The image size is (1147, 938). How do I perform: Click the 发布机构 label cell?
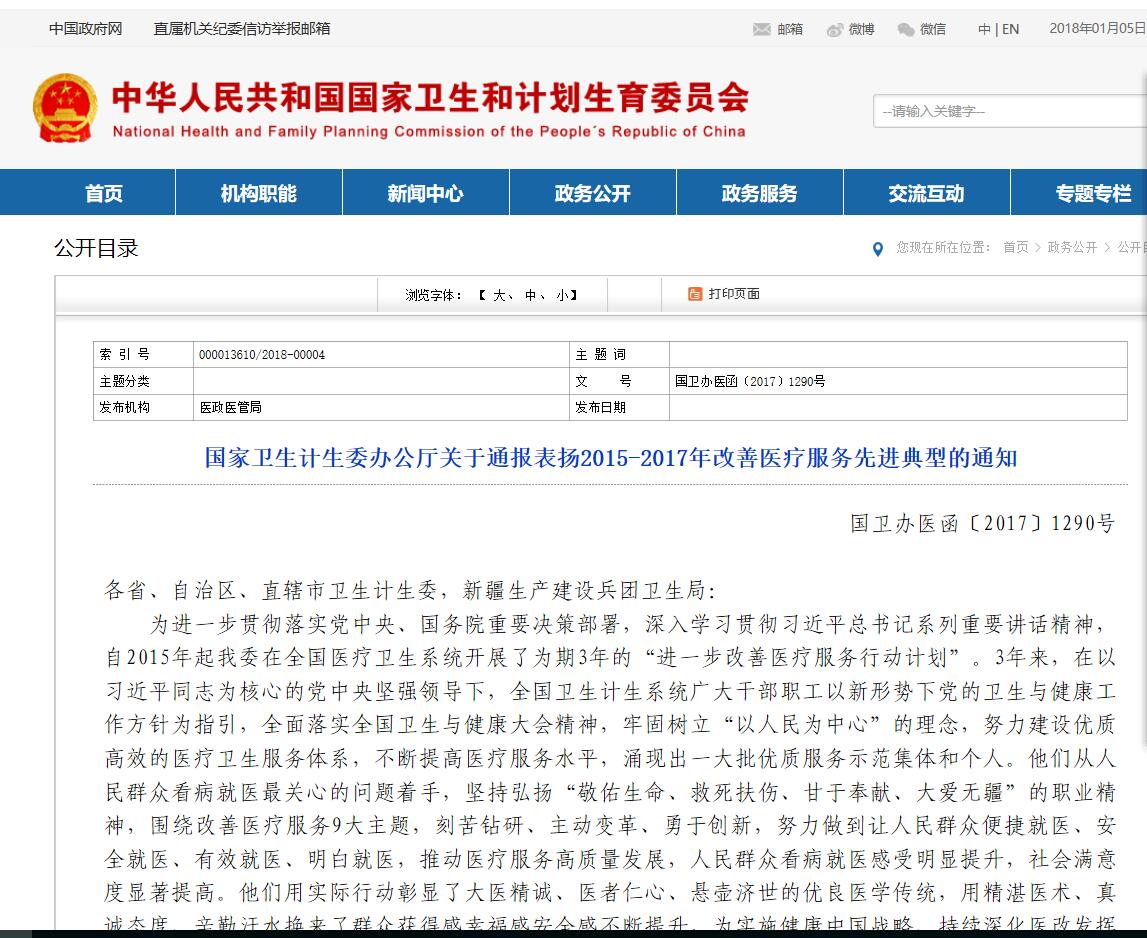click(x=143, y=408)
